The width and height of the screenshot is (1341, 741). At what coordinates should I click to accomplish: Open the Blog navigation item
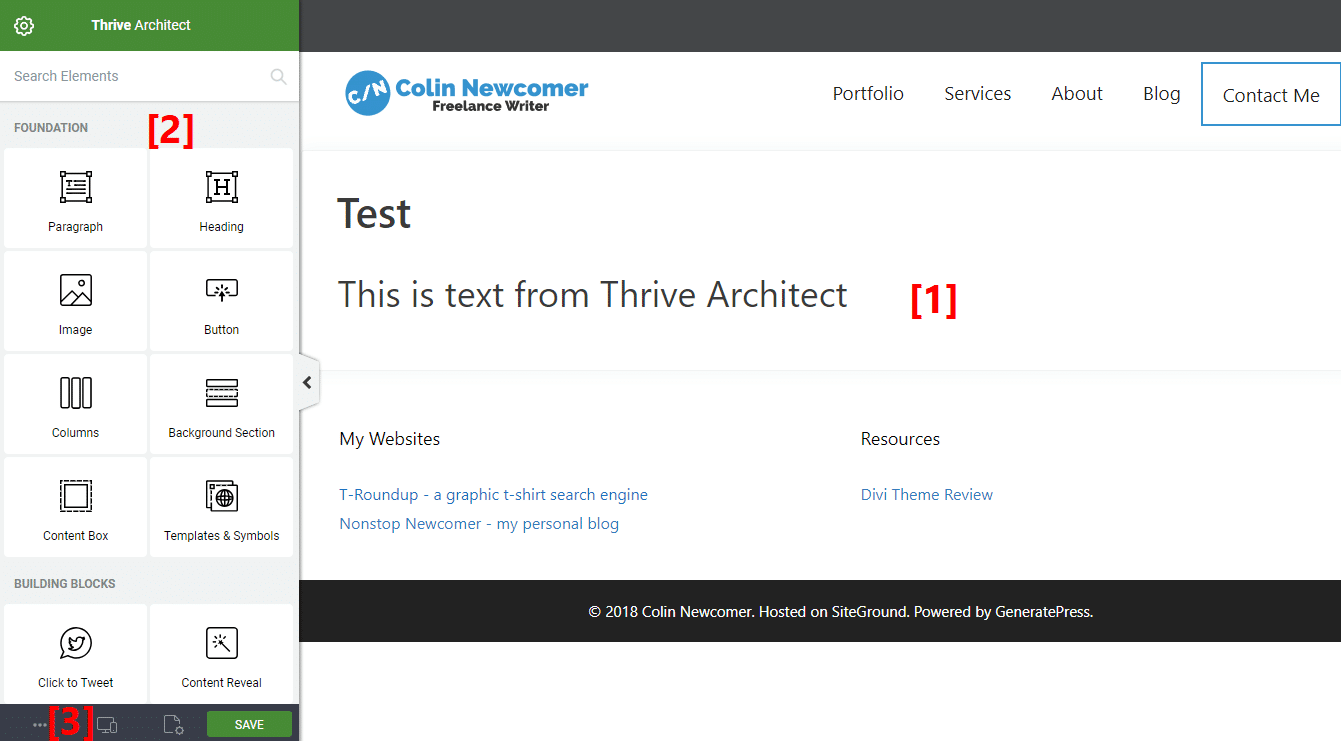pos(1161,93)
